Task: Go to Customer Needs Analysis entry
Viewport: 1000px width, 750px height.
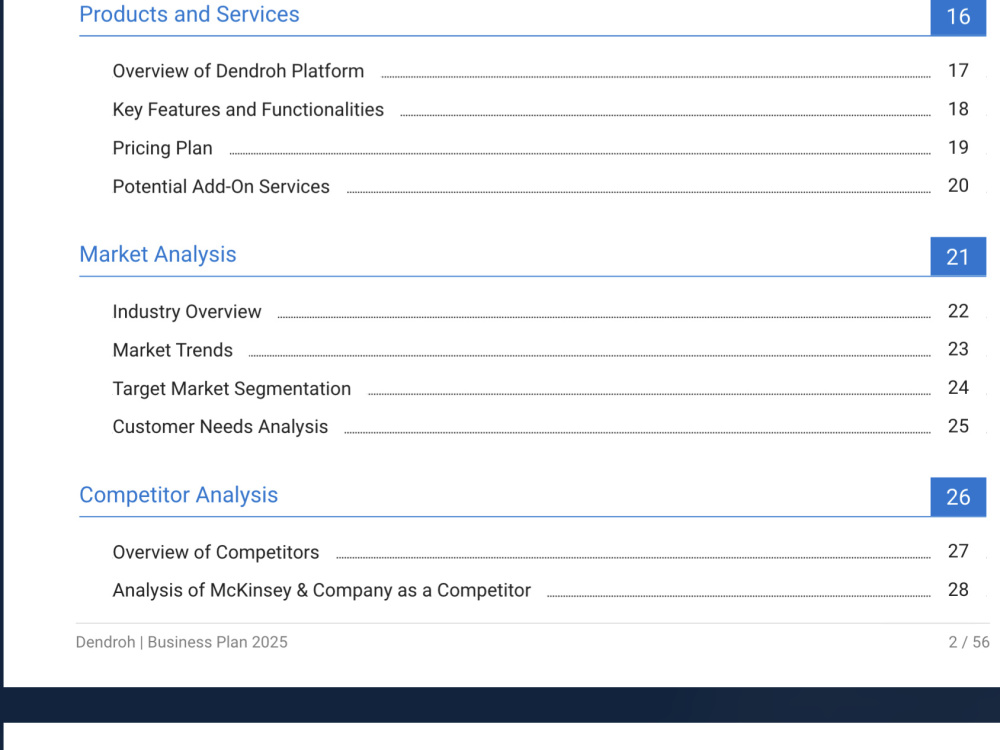Action: 220,427
